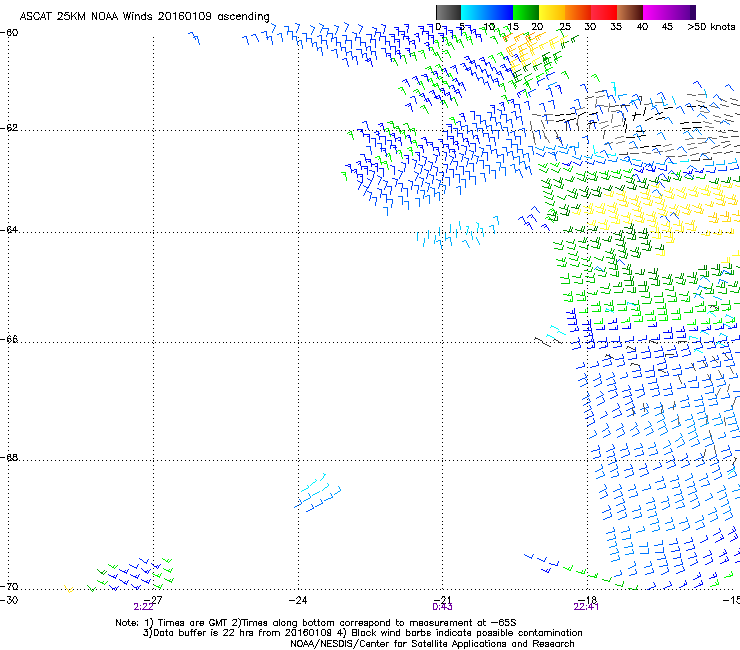The width and height of the screenshot is (740, 650).
Task: Click the note line '3)Data buffer is 22 hrs'
Action: (x=362, y=633)
